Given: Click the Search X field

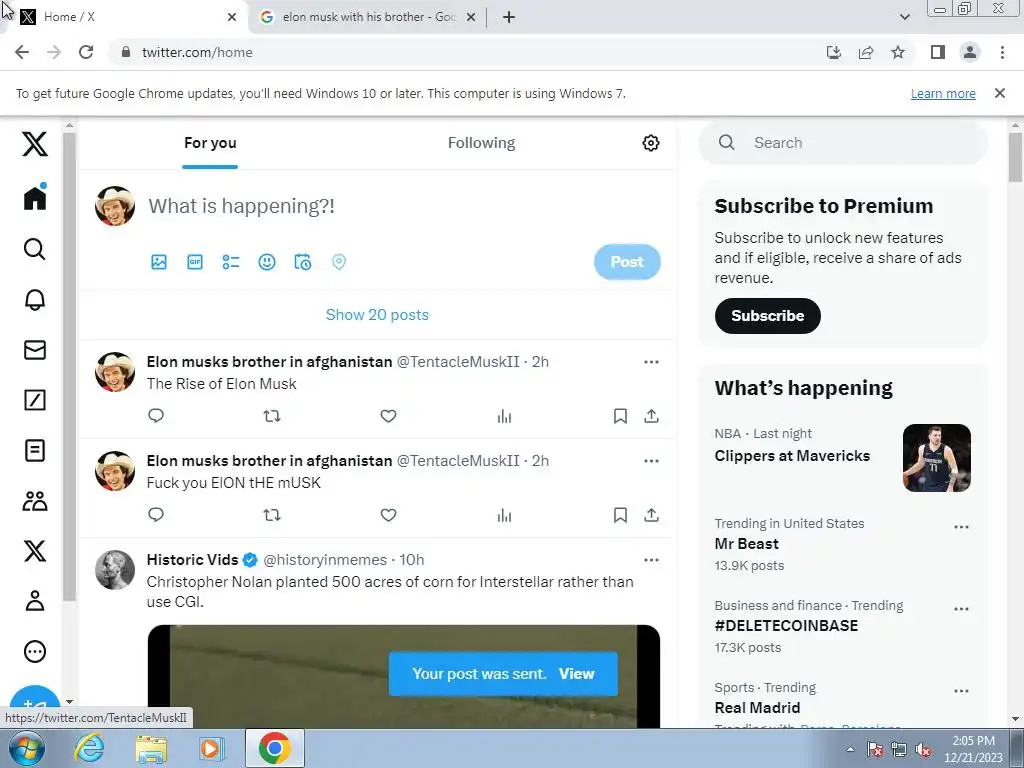Looking at the screenshot, I should click(843, 142).
